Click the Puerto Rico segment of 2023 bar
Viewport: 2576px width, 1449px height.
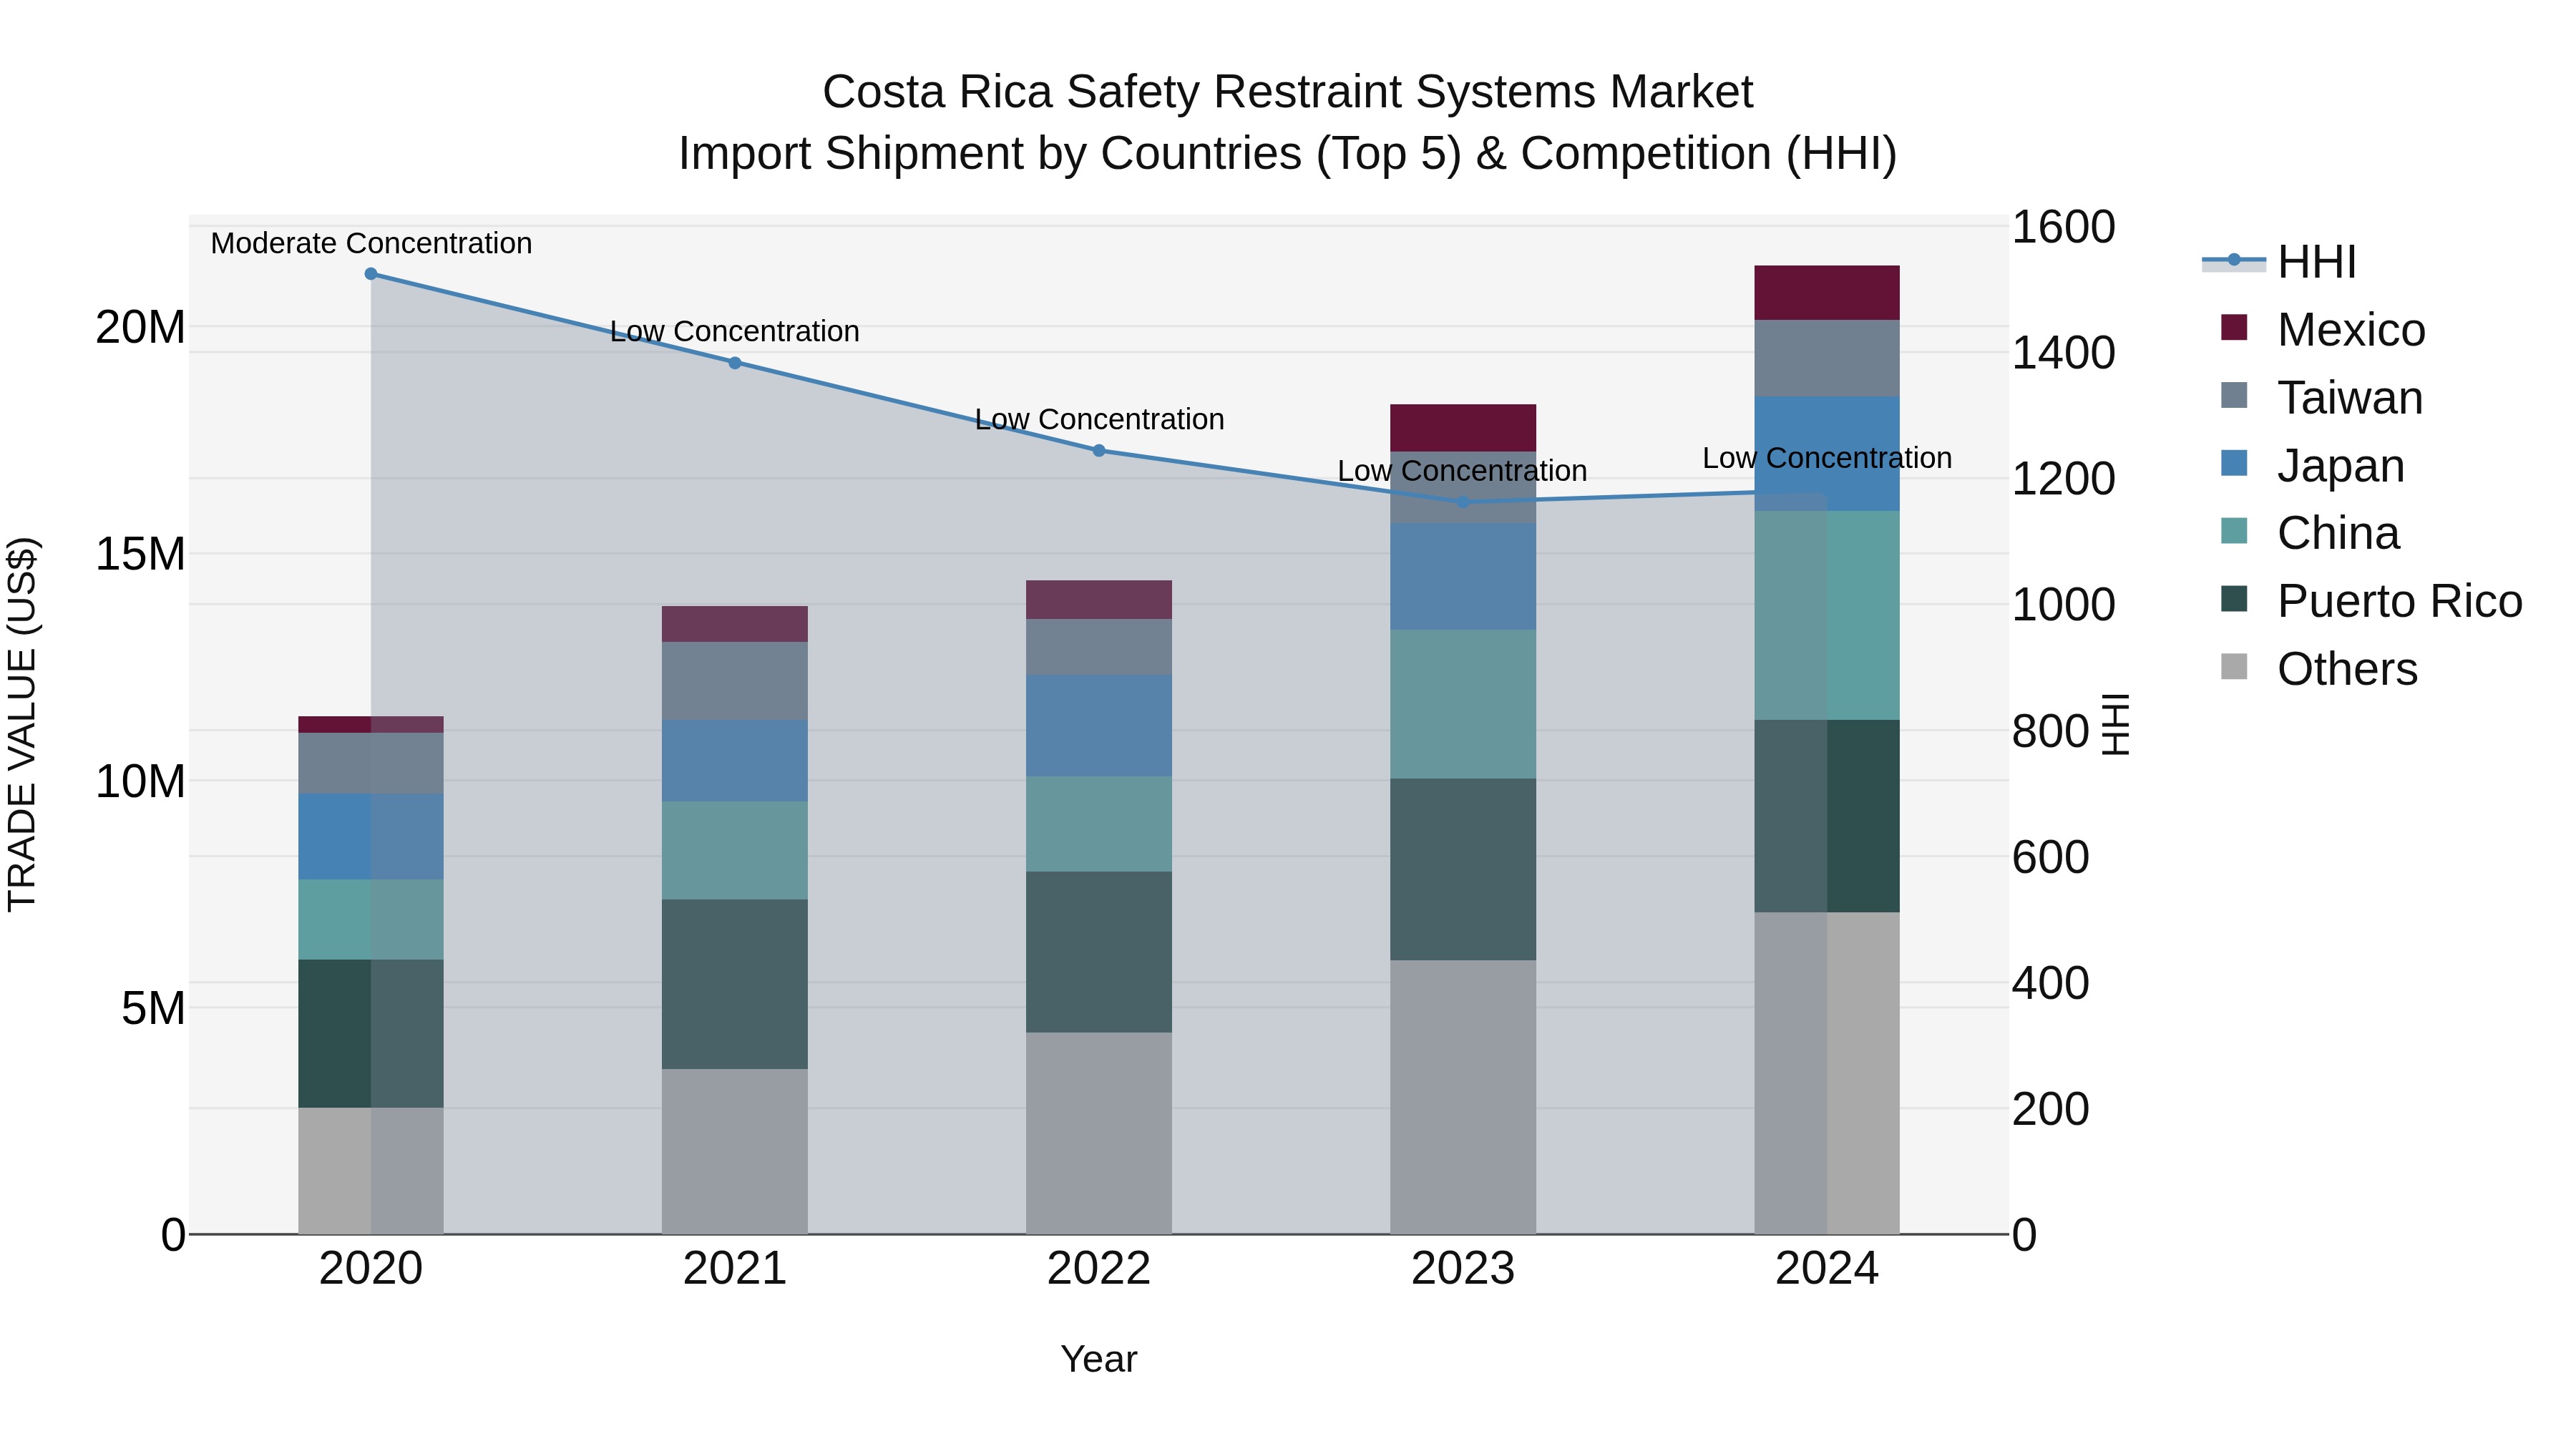point(1463,870)
